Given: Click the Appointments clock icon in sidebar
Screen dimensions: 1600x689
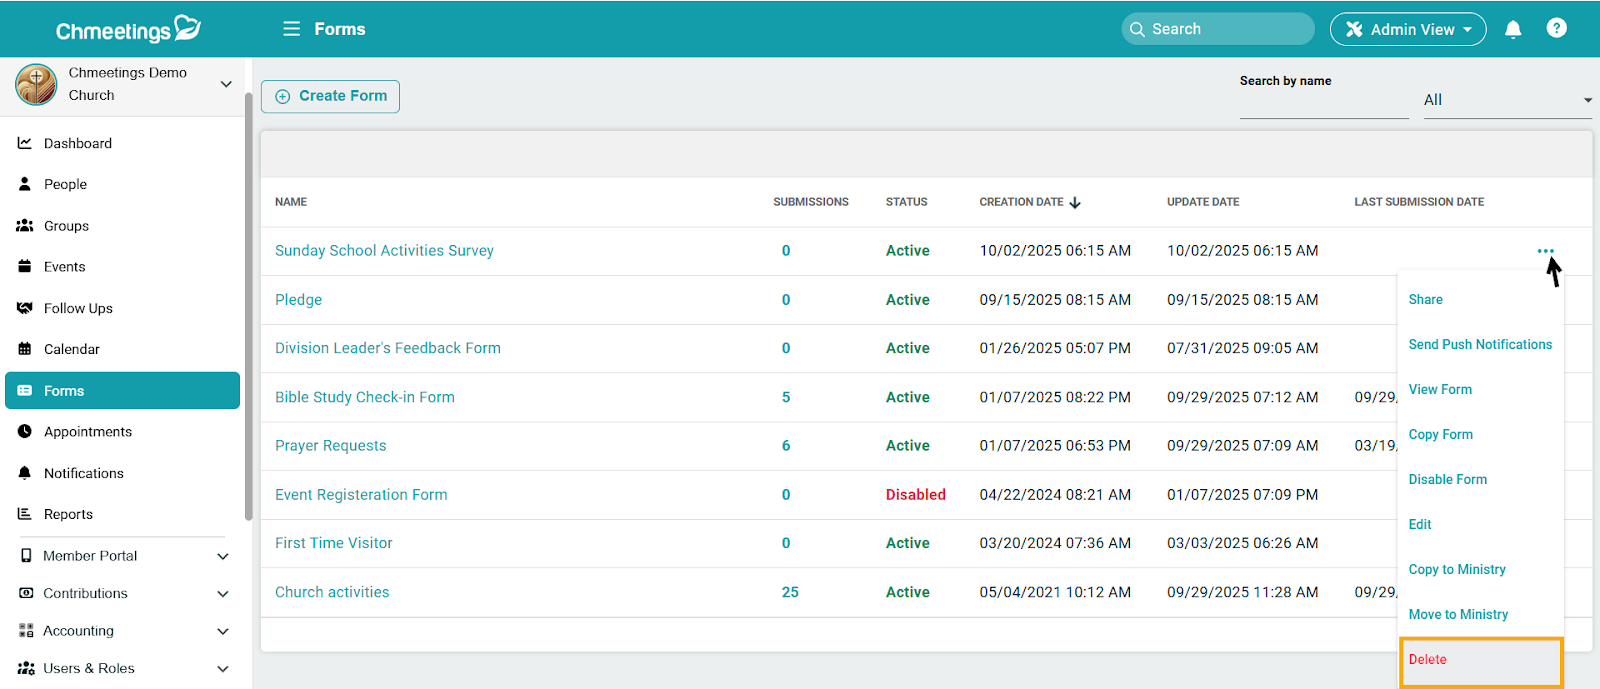Looking at the screenshot, I should (25, 431).
